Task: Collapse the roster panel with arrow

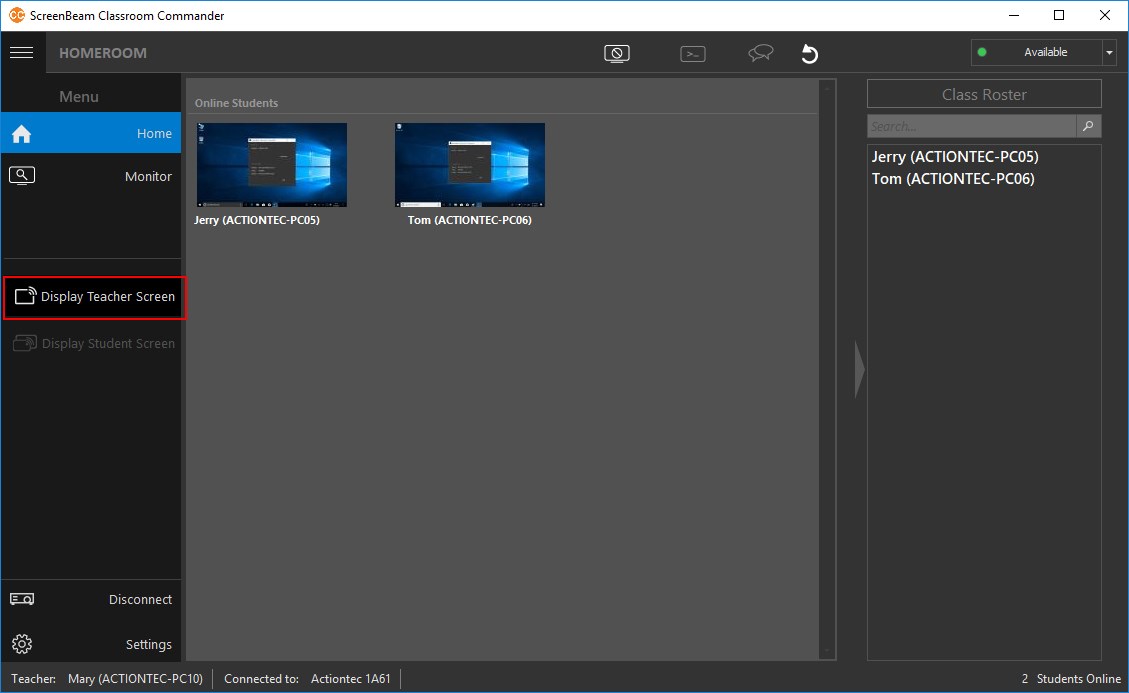Action: tap(859, 369)
